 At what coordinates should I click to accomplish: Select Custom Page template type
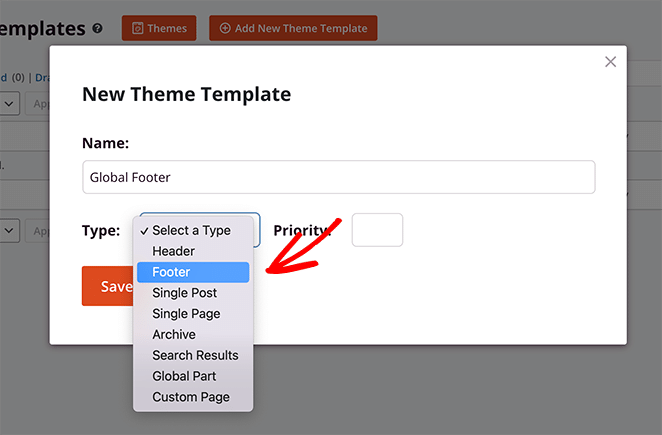tap(190, 397)
